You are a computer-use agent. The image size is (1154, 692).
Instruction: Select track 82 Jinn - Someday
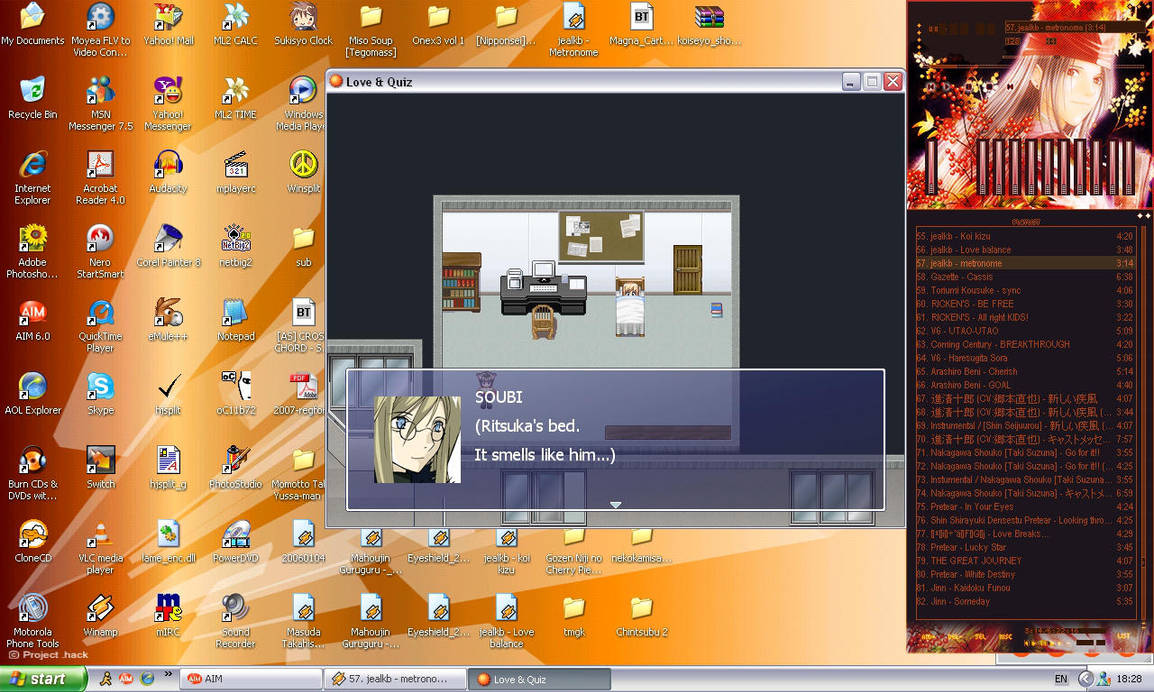[1024, 601]
